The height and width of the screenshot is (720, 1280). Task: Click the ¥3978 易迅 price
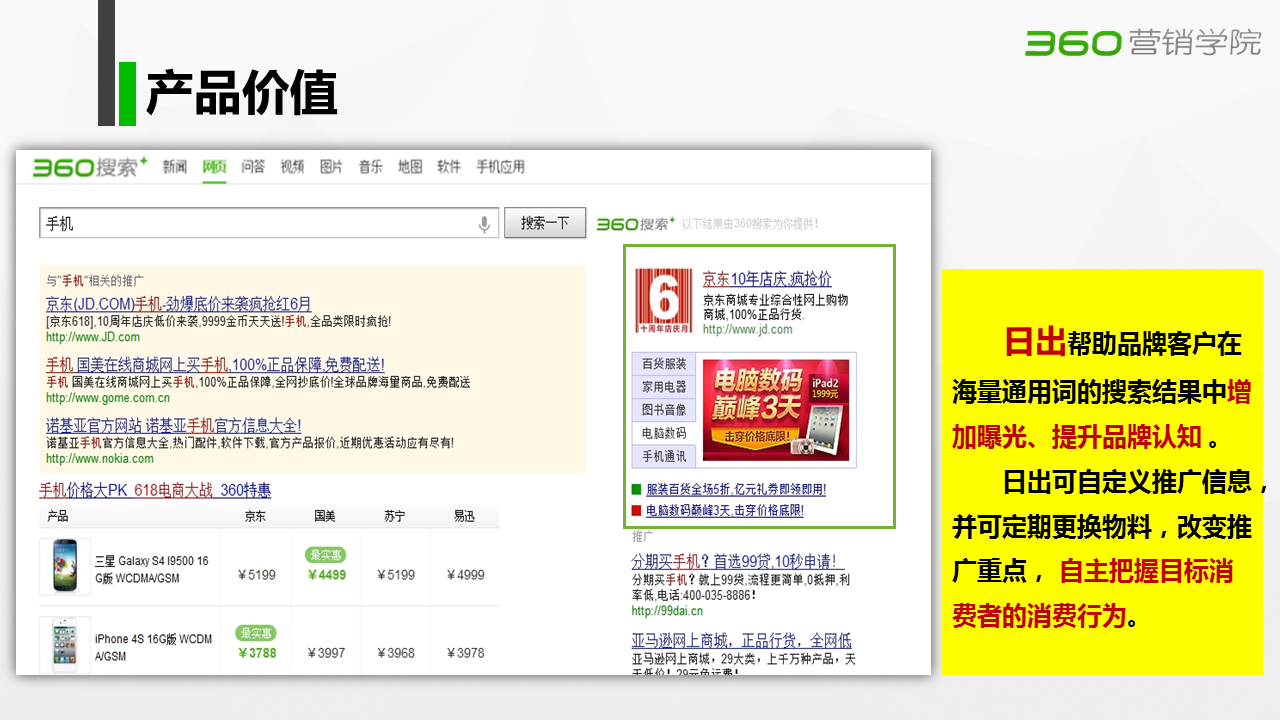point(465,653)
